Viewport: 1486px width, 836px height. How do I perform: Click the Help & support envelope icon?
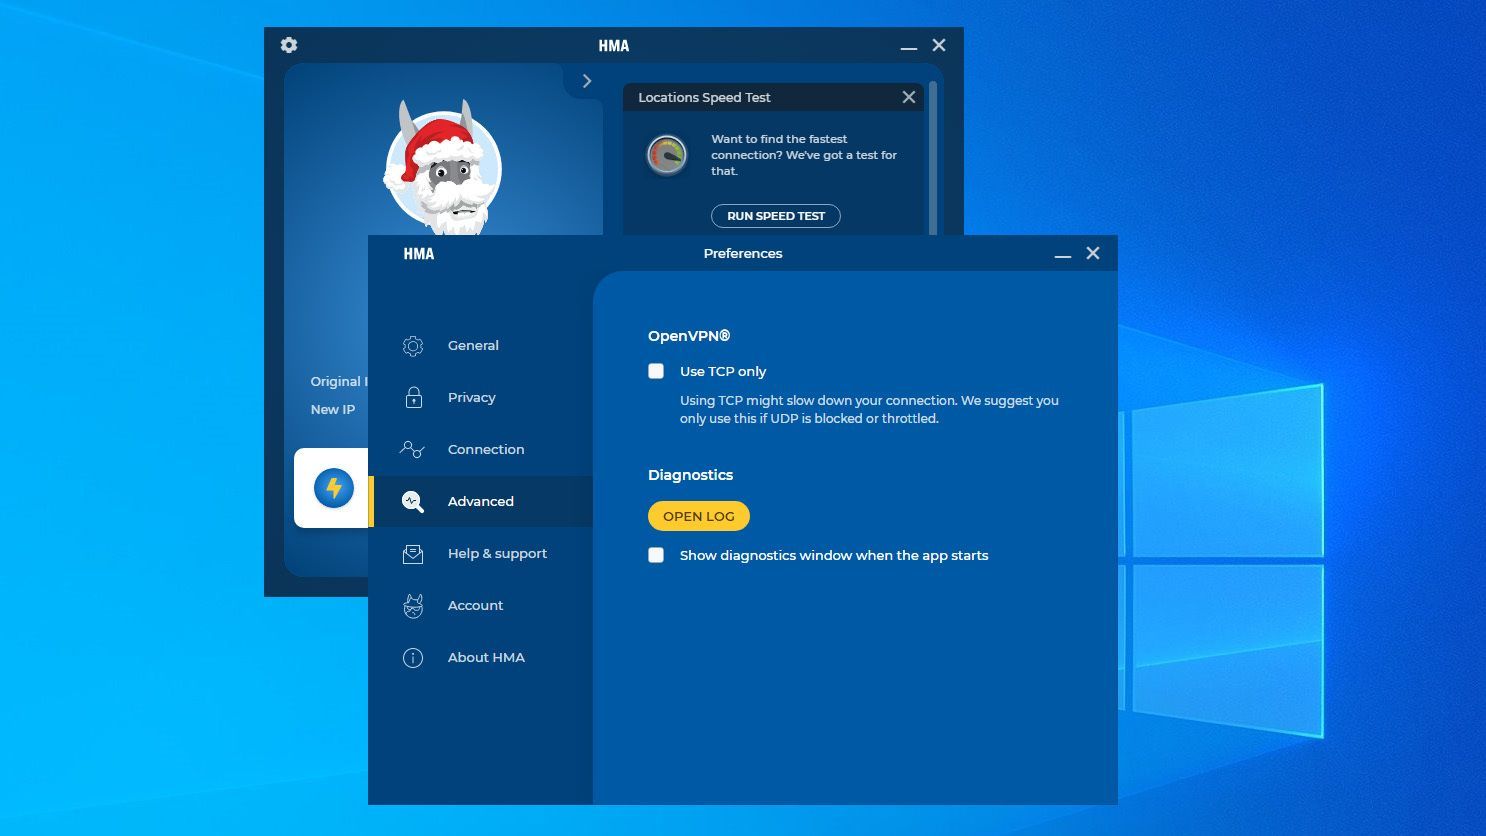click(x=413, y=554)
